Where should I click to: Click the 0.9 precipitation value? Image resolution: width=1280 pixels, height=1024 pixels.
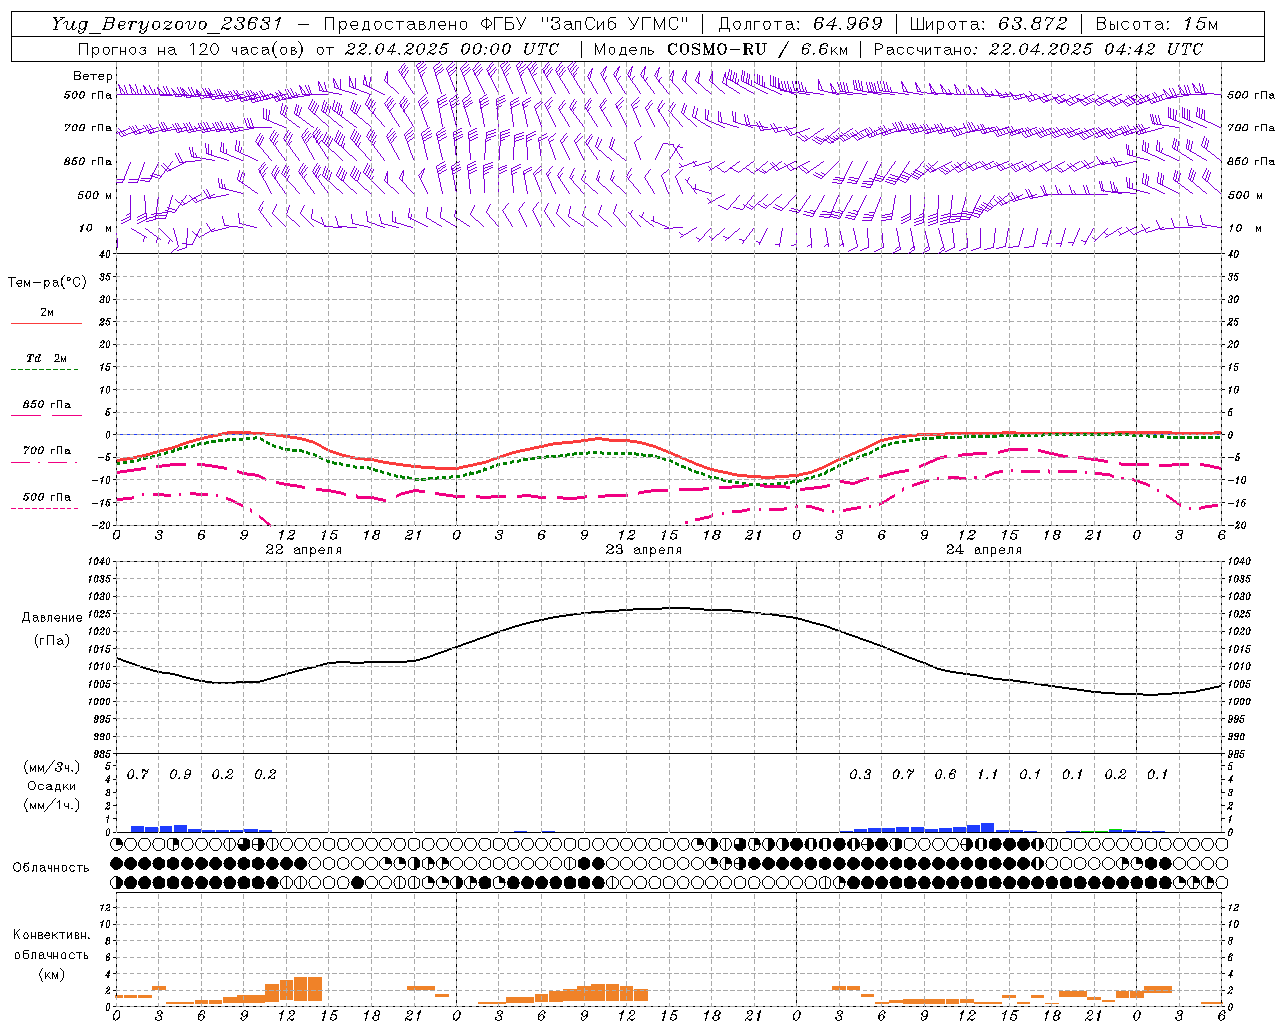180,775
